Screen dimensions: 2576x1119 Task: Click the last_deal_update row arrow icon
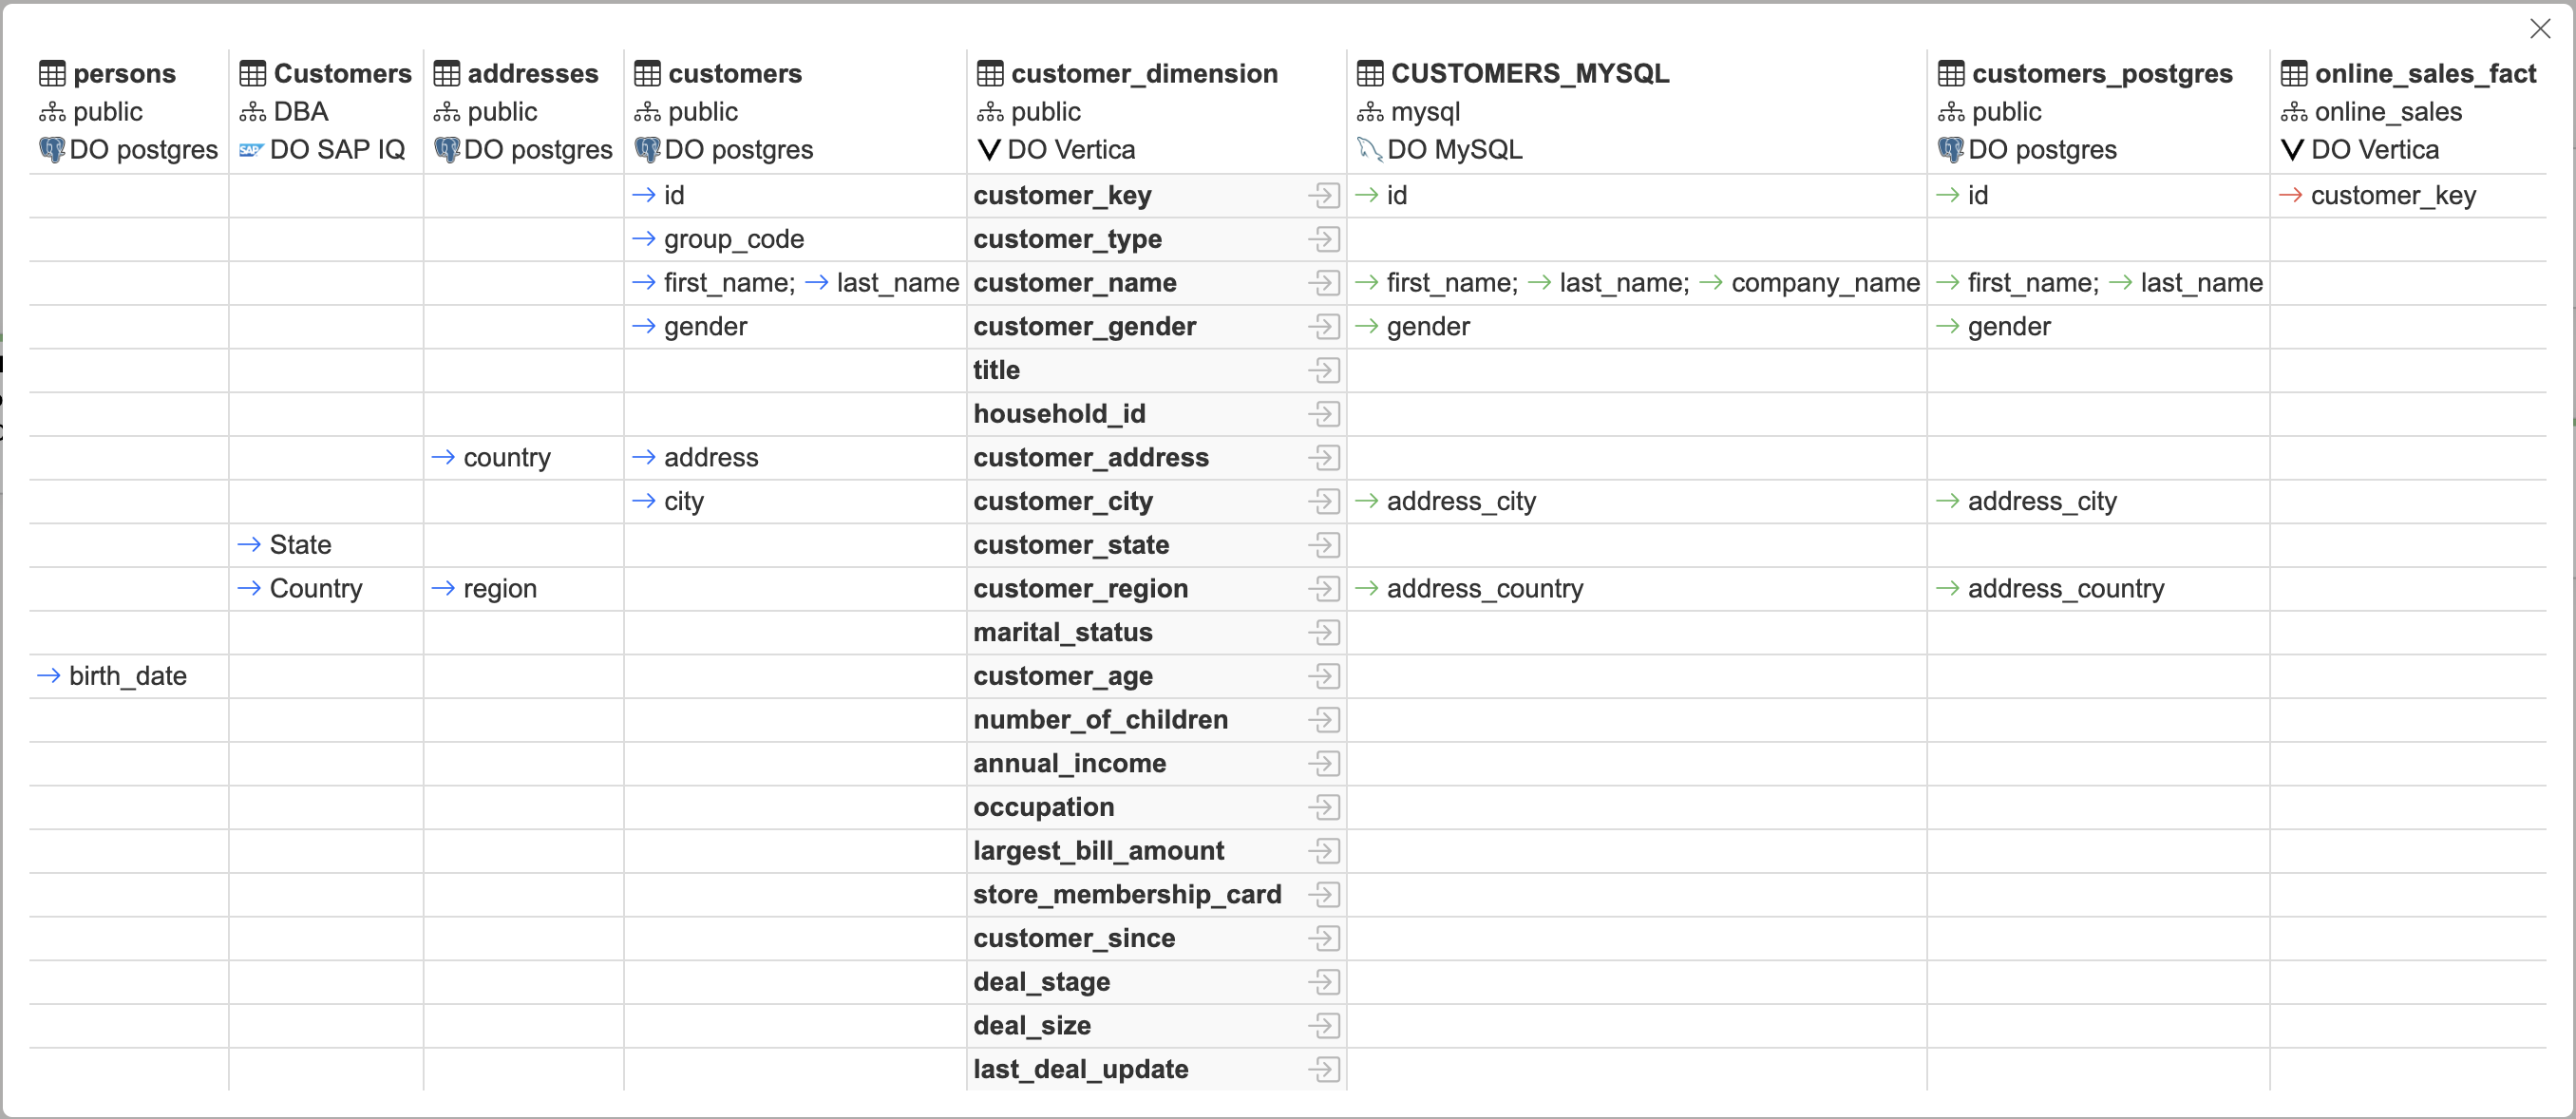pos(1323,1069)
